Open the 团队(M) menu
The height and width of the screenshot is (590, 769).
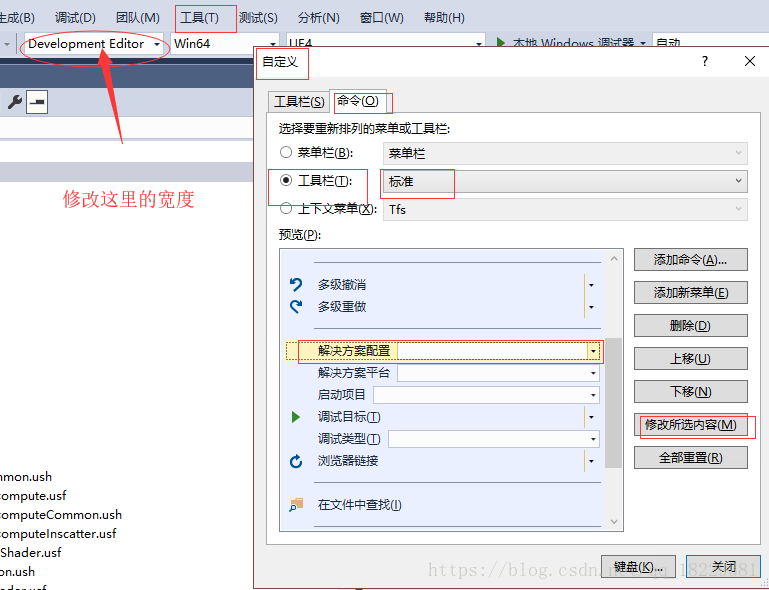pyautogui.click(x=138, y=18)
